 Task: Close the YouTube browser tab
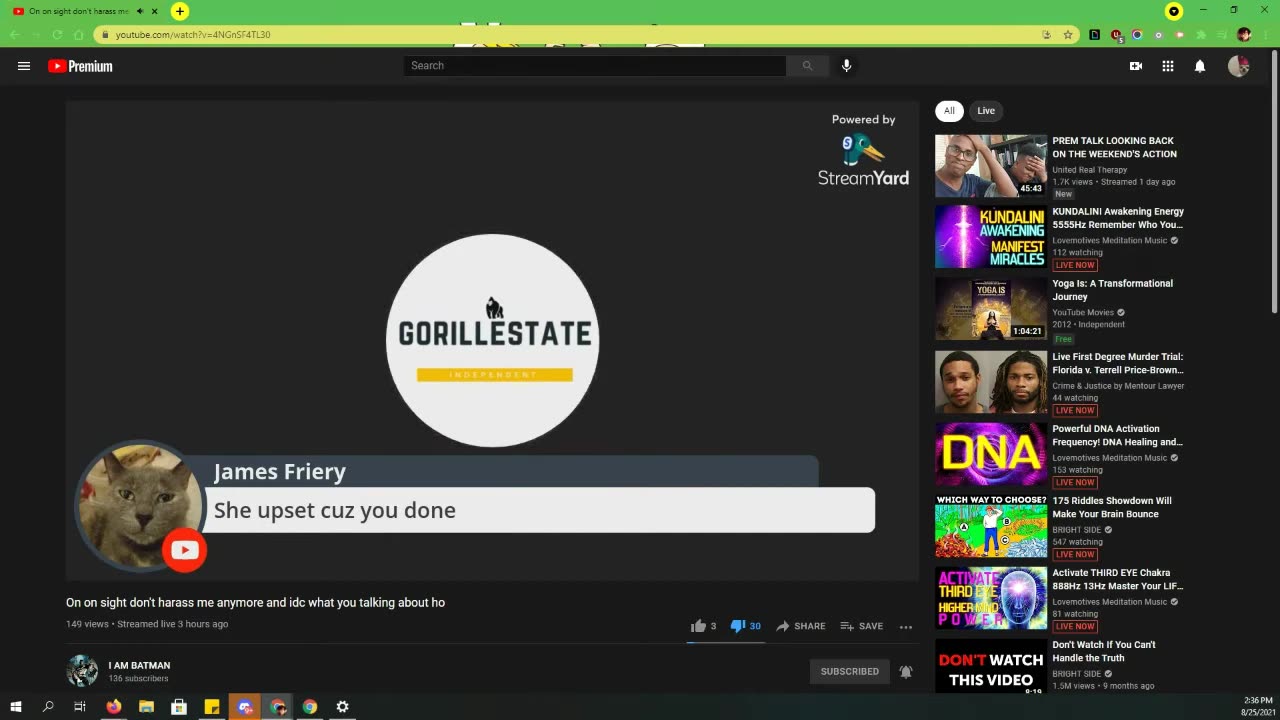tap(154, 11)
